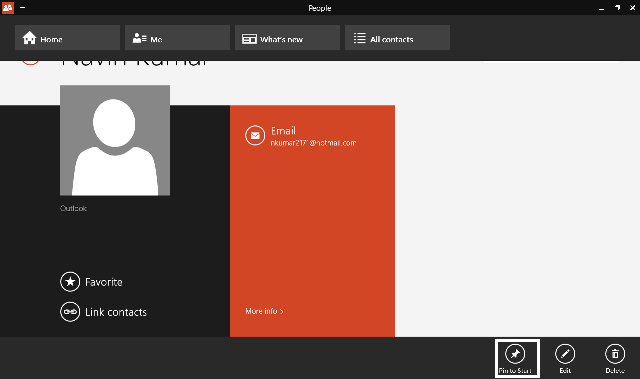Image resolution: width=640 pixels, height=379 pixels.
Task: Close the People window
Action: (x=632, y=8)
